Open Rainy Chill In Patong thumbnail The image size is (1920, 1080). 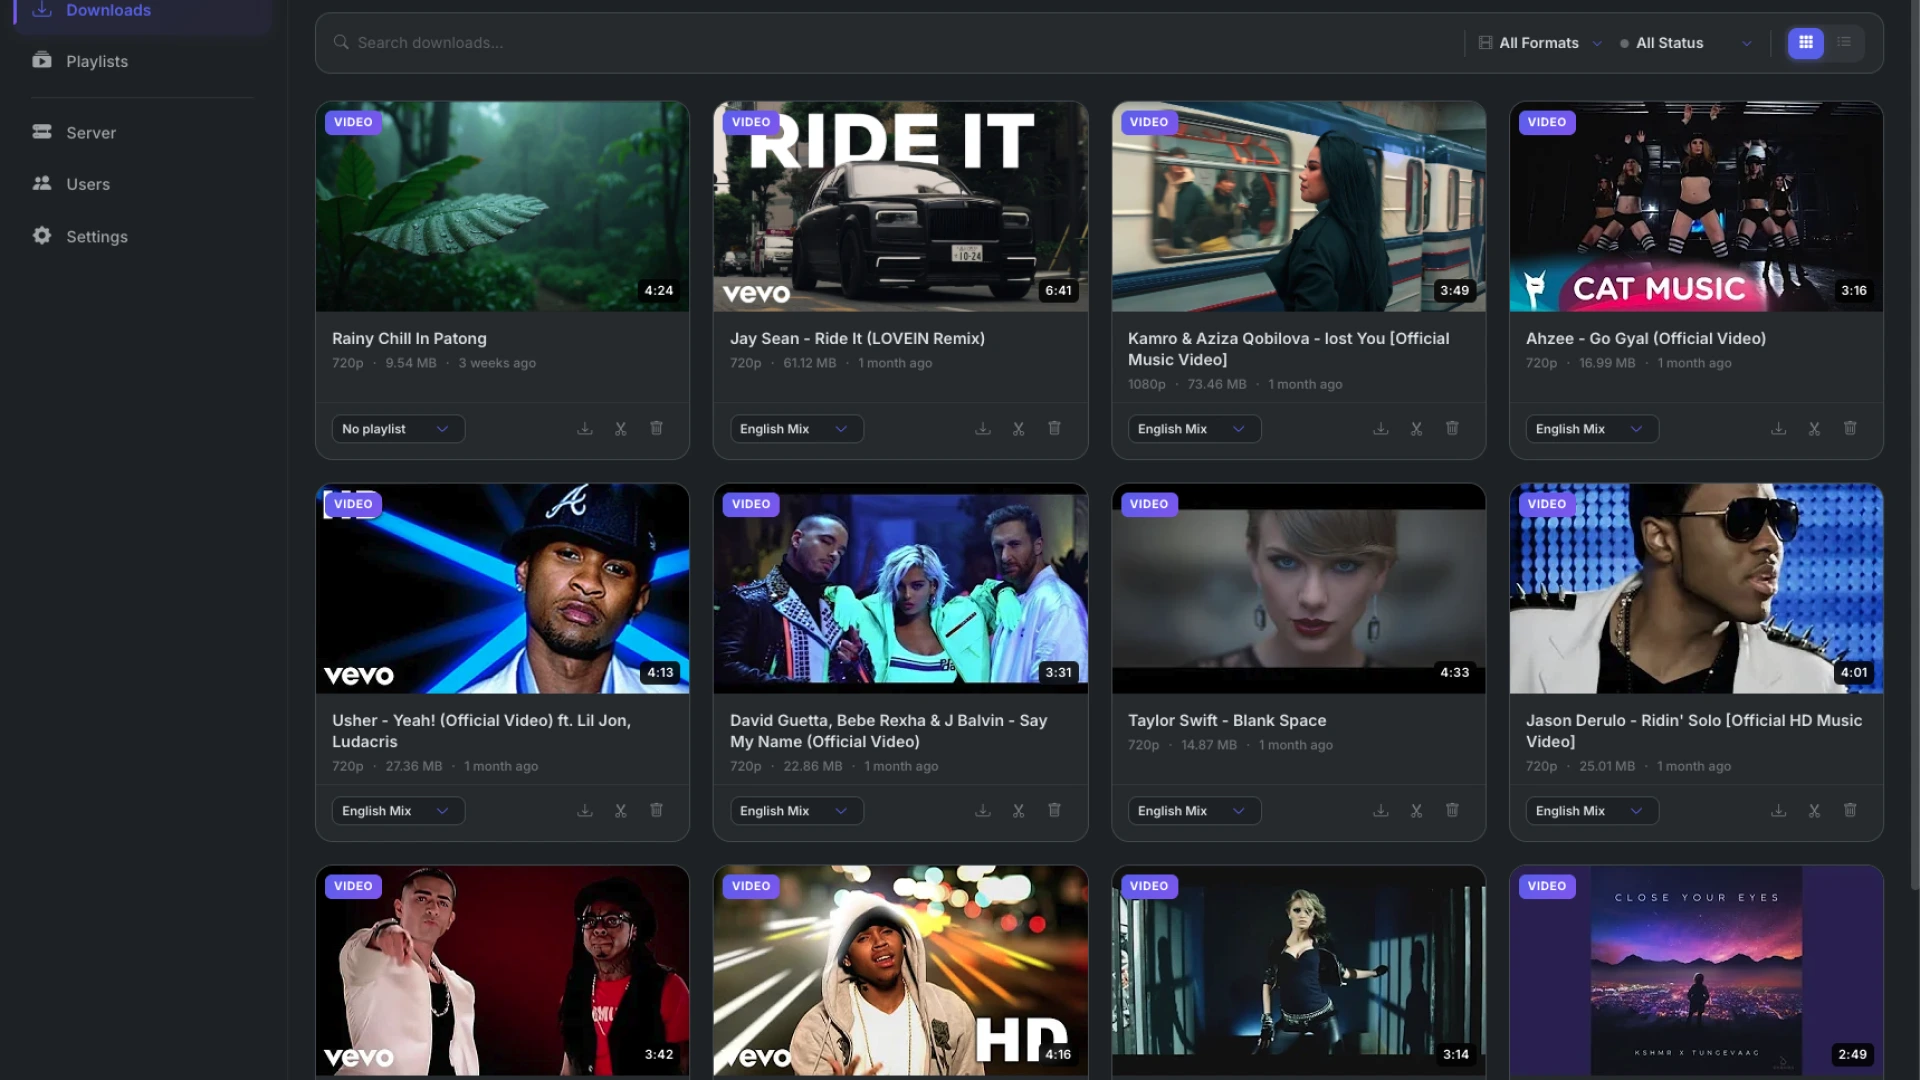[502, 206]
